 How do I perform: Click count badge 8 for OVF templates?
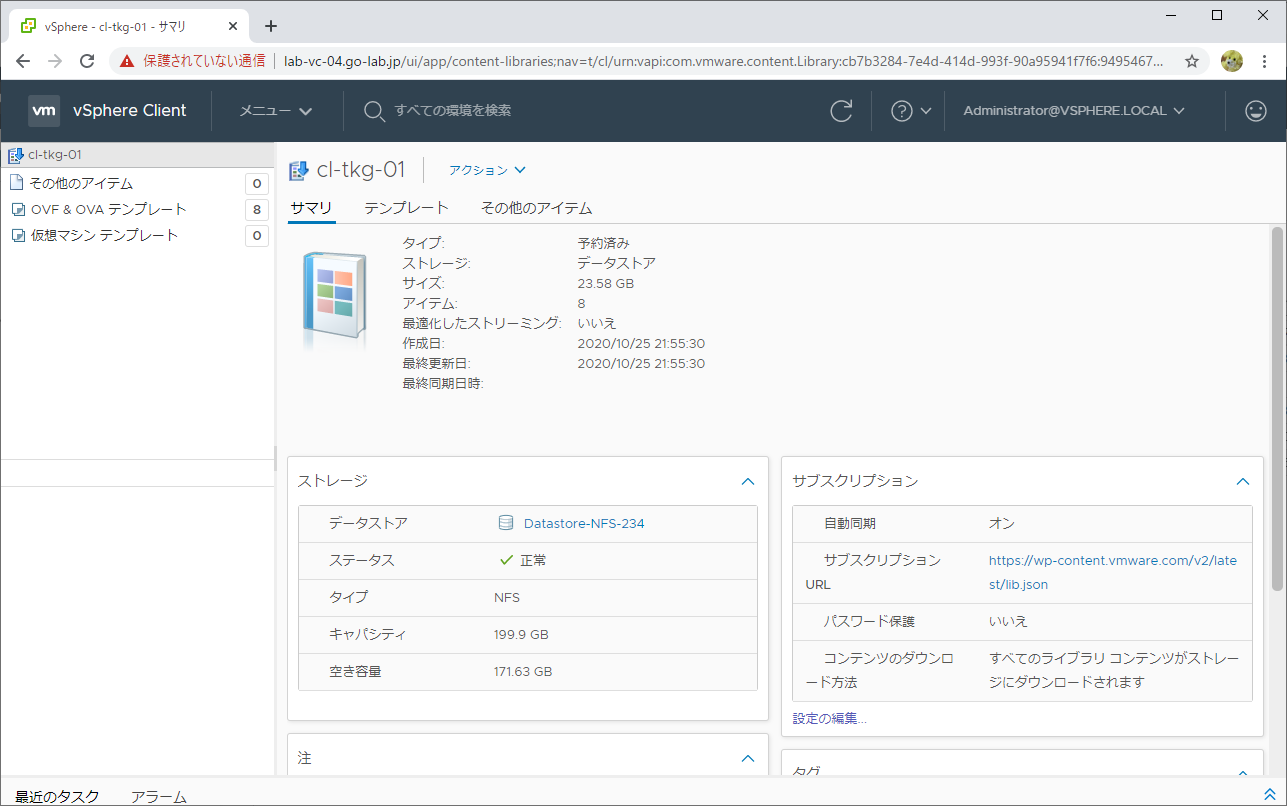click(257, 209)
